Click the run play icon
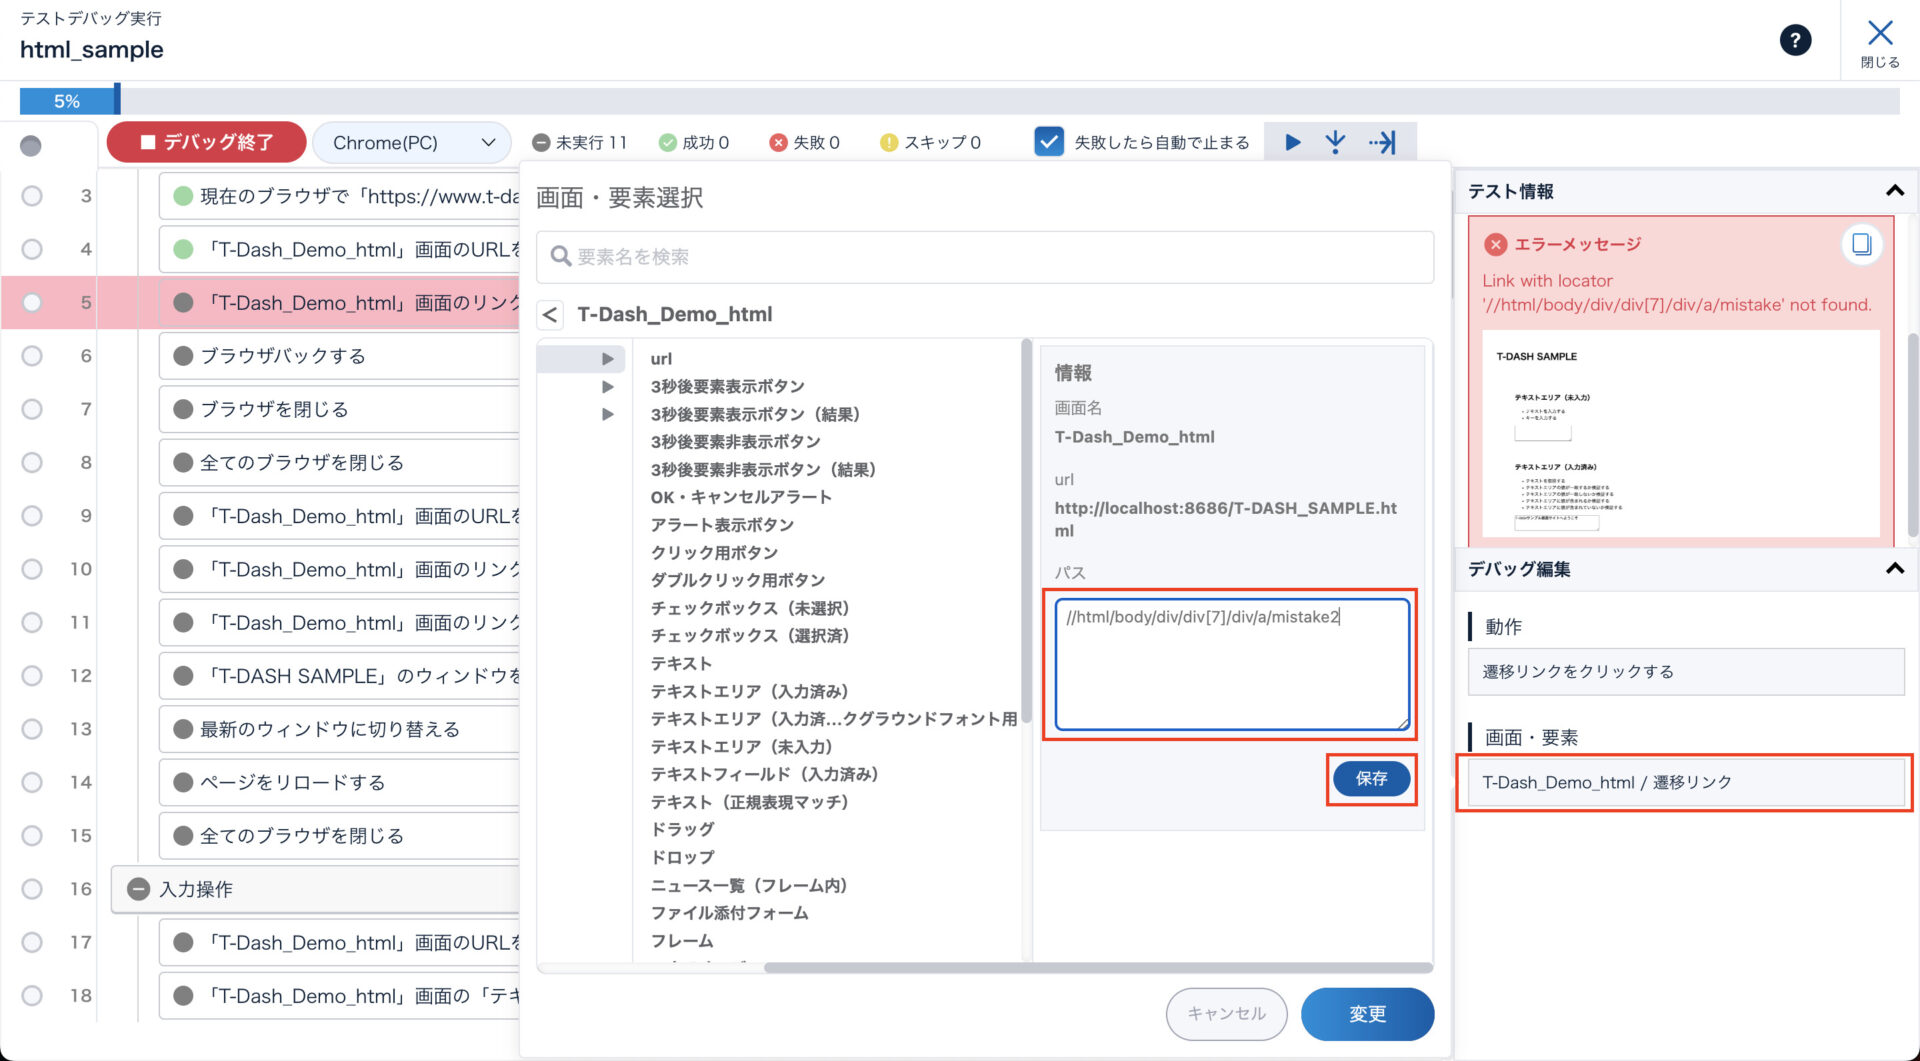1920x1061 pixels. [1292, 143]
